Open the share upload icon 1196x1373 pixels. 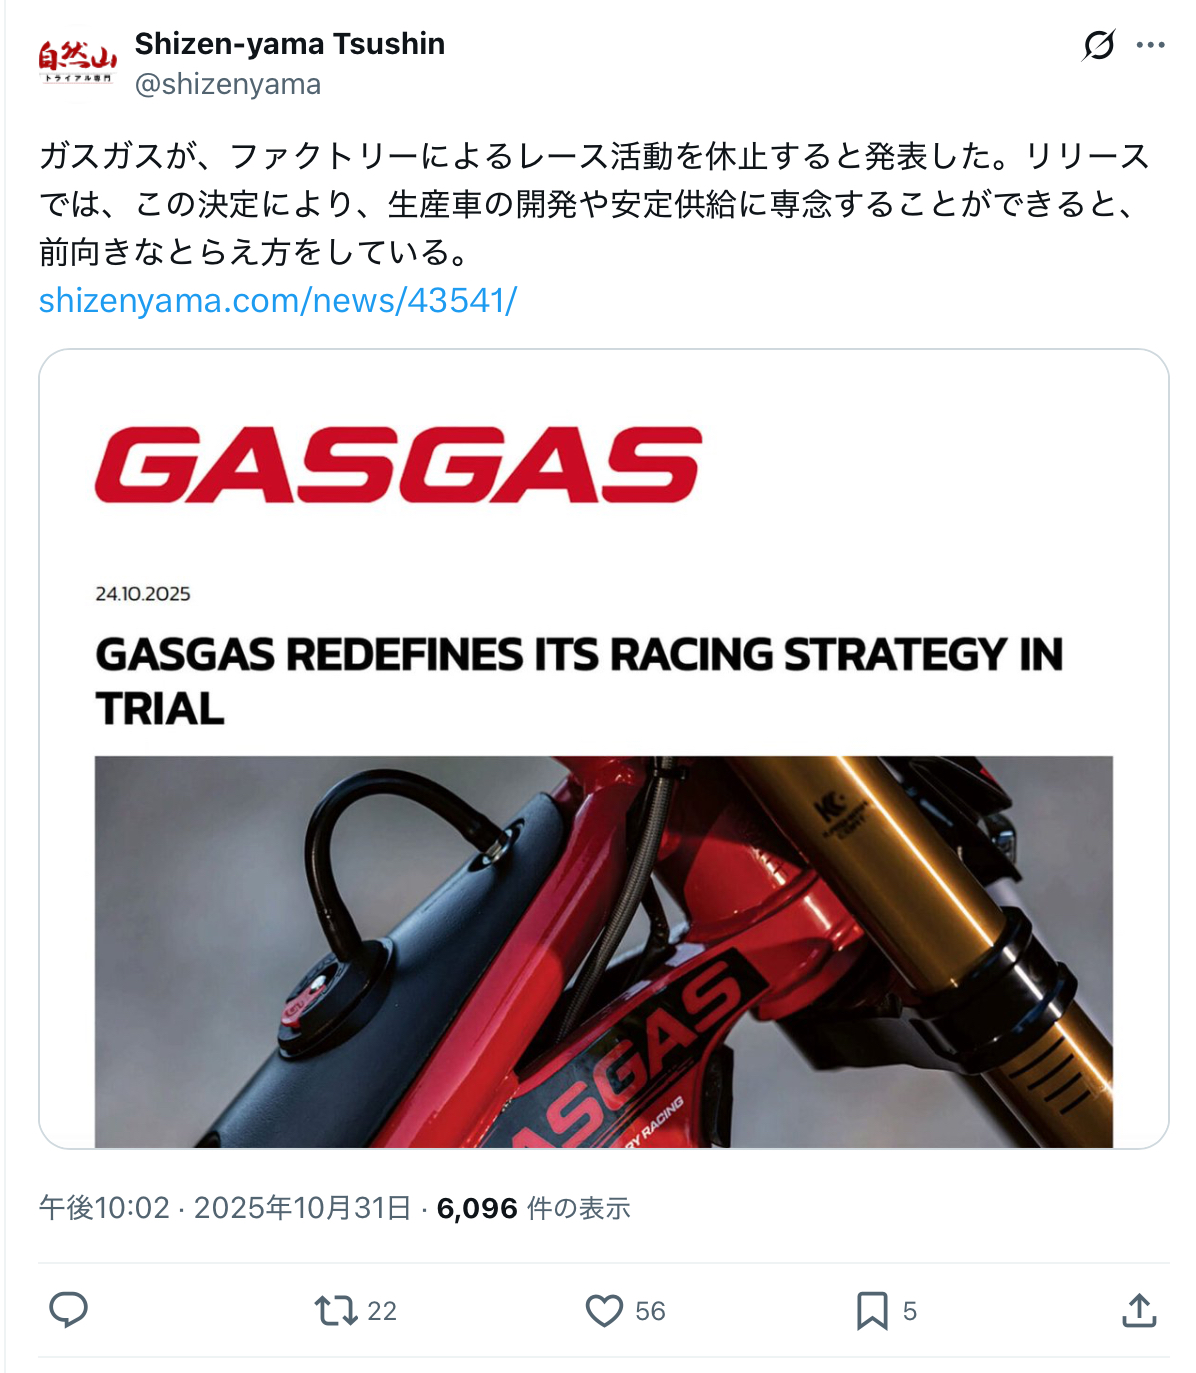1139,1310
